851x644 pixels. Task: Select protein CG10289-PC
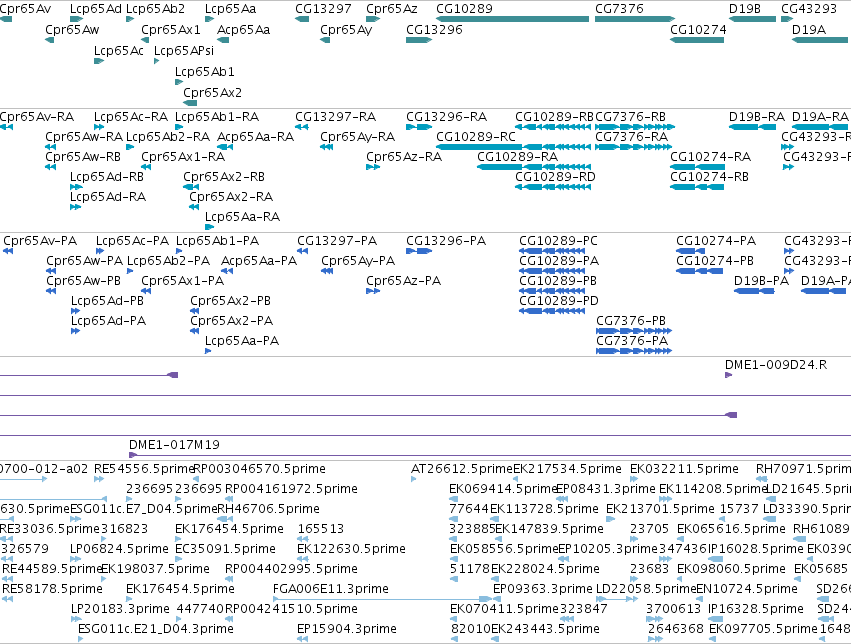point(558,241)
